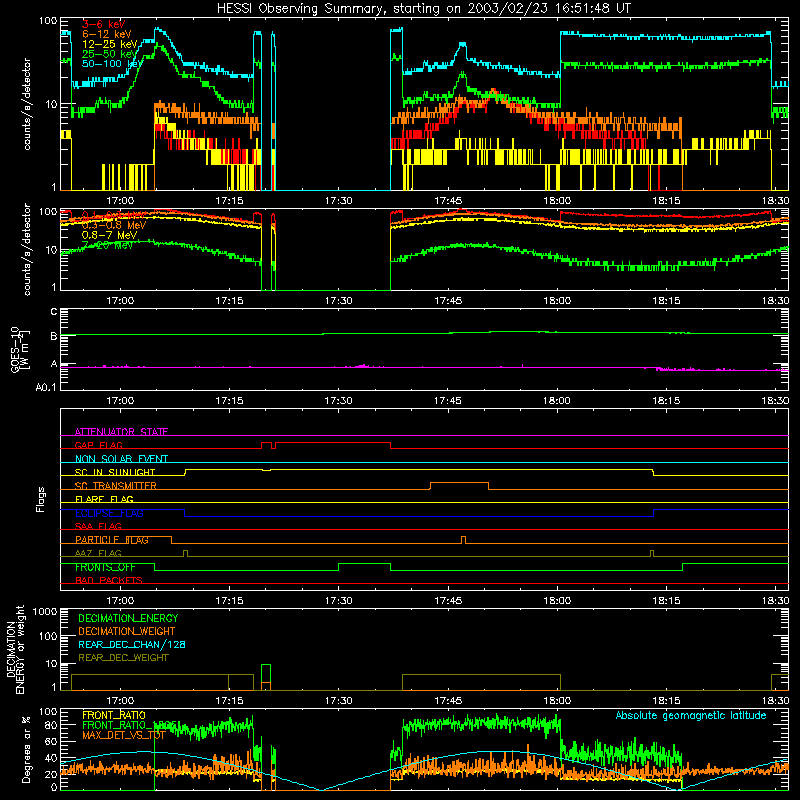Screen dimensions: 800x800
Task: Click 'Absolute geomagnetic latitude' legend text
Action: [691, 715]
